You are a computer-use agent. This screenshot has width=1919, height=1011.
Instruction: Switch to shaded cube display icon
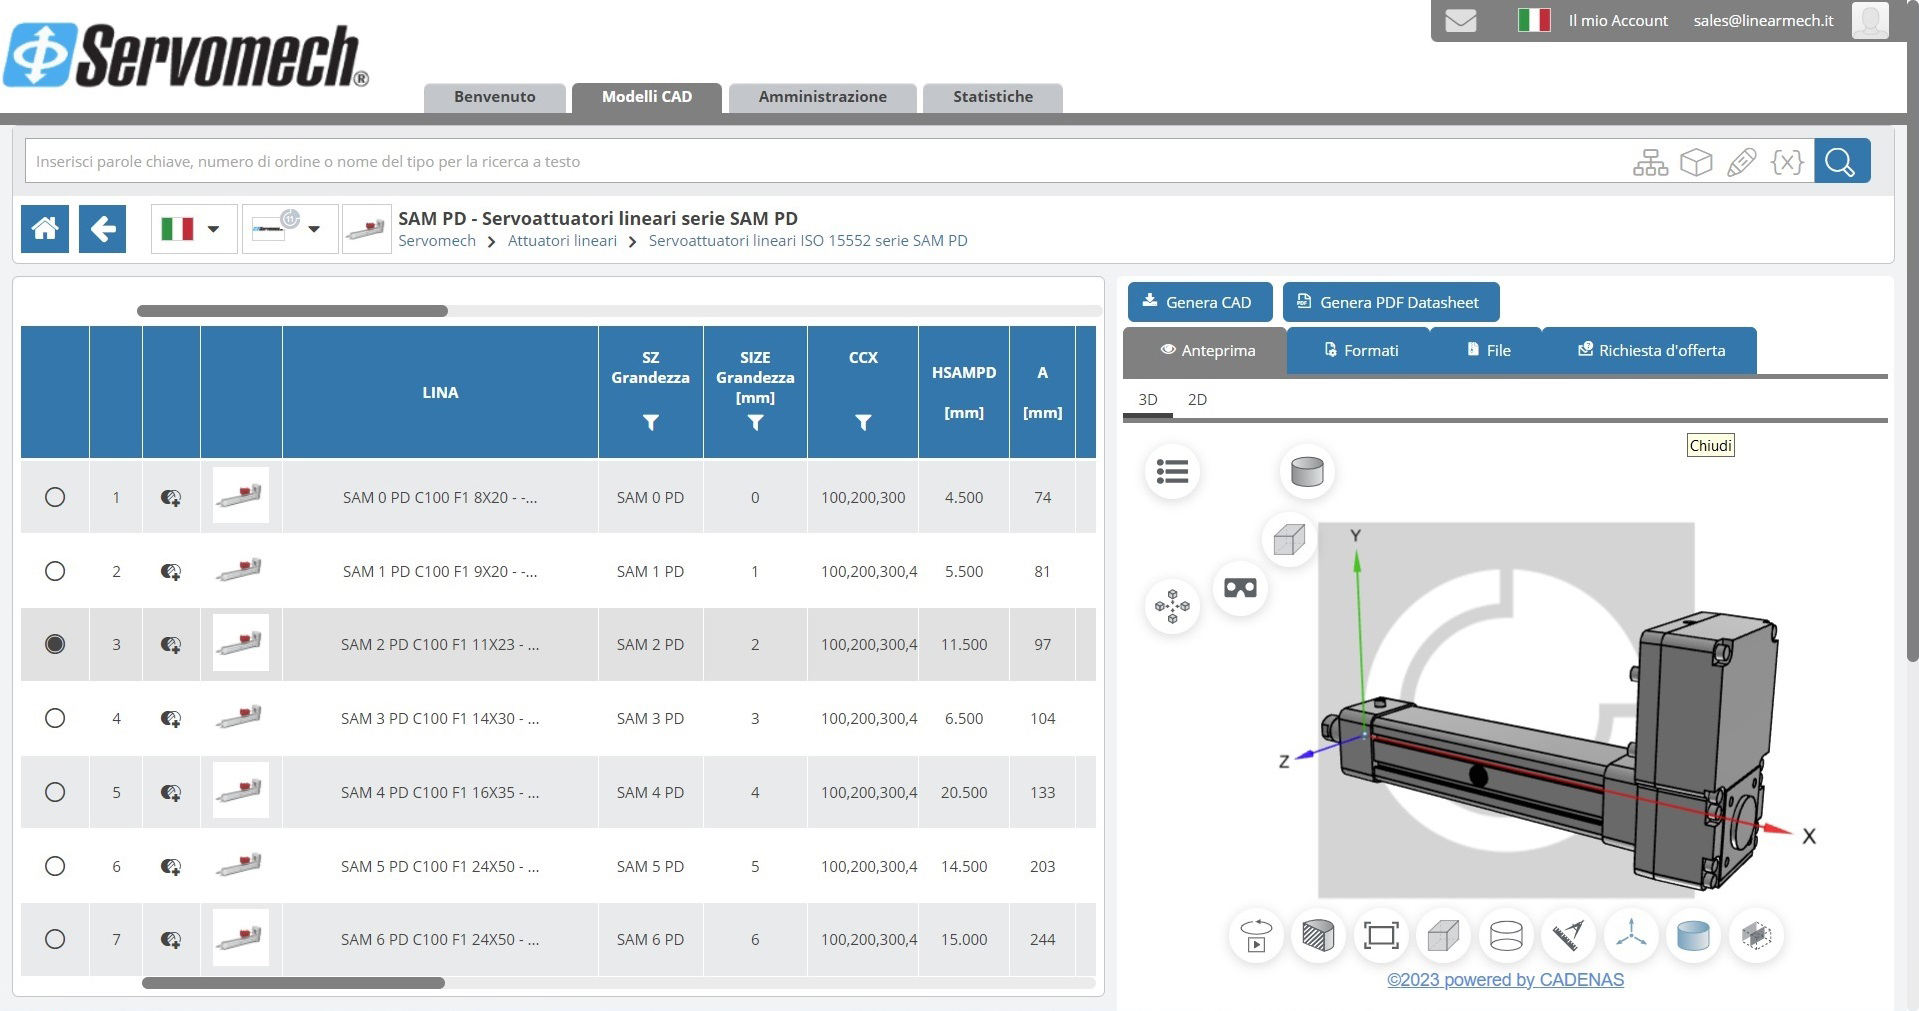(x=1443, y=936)
